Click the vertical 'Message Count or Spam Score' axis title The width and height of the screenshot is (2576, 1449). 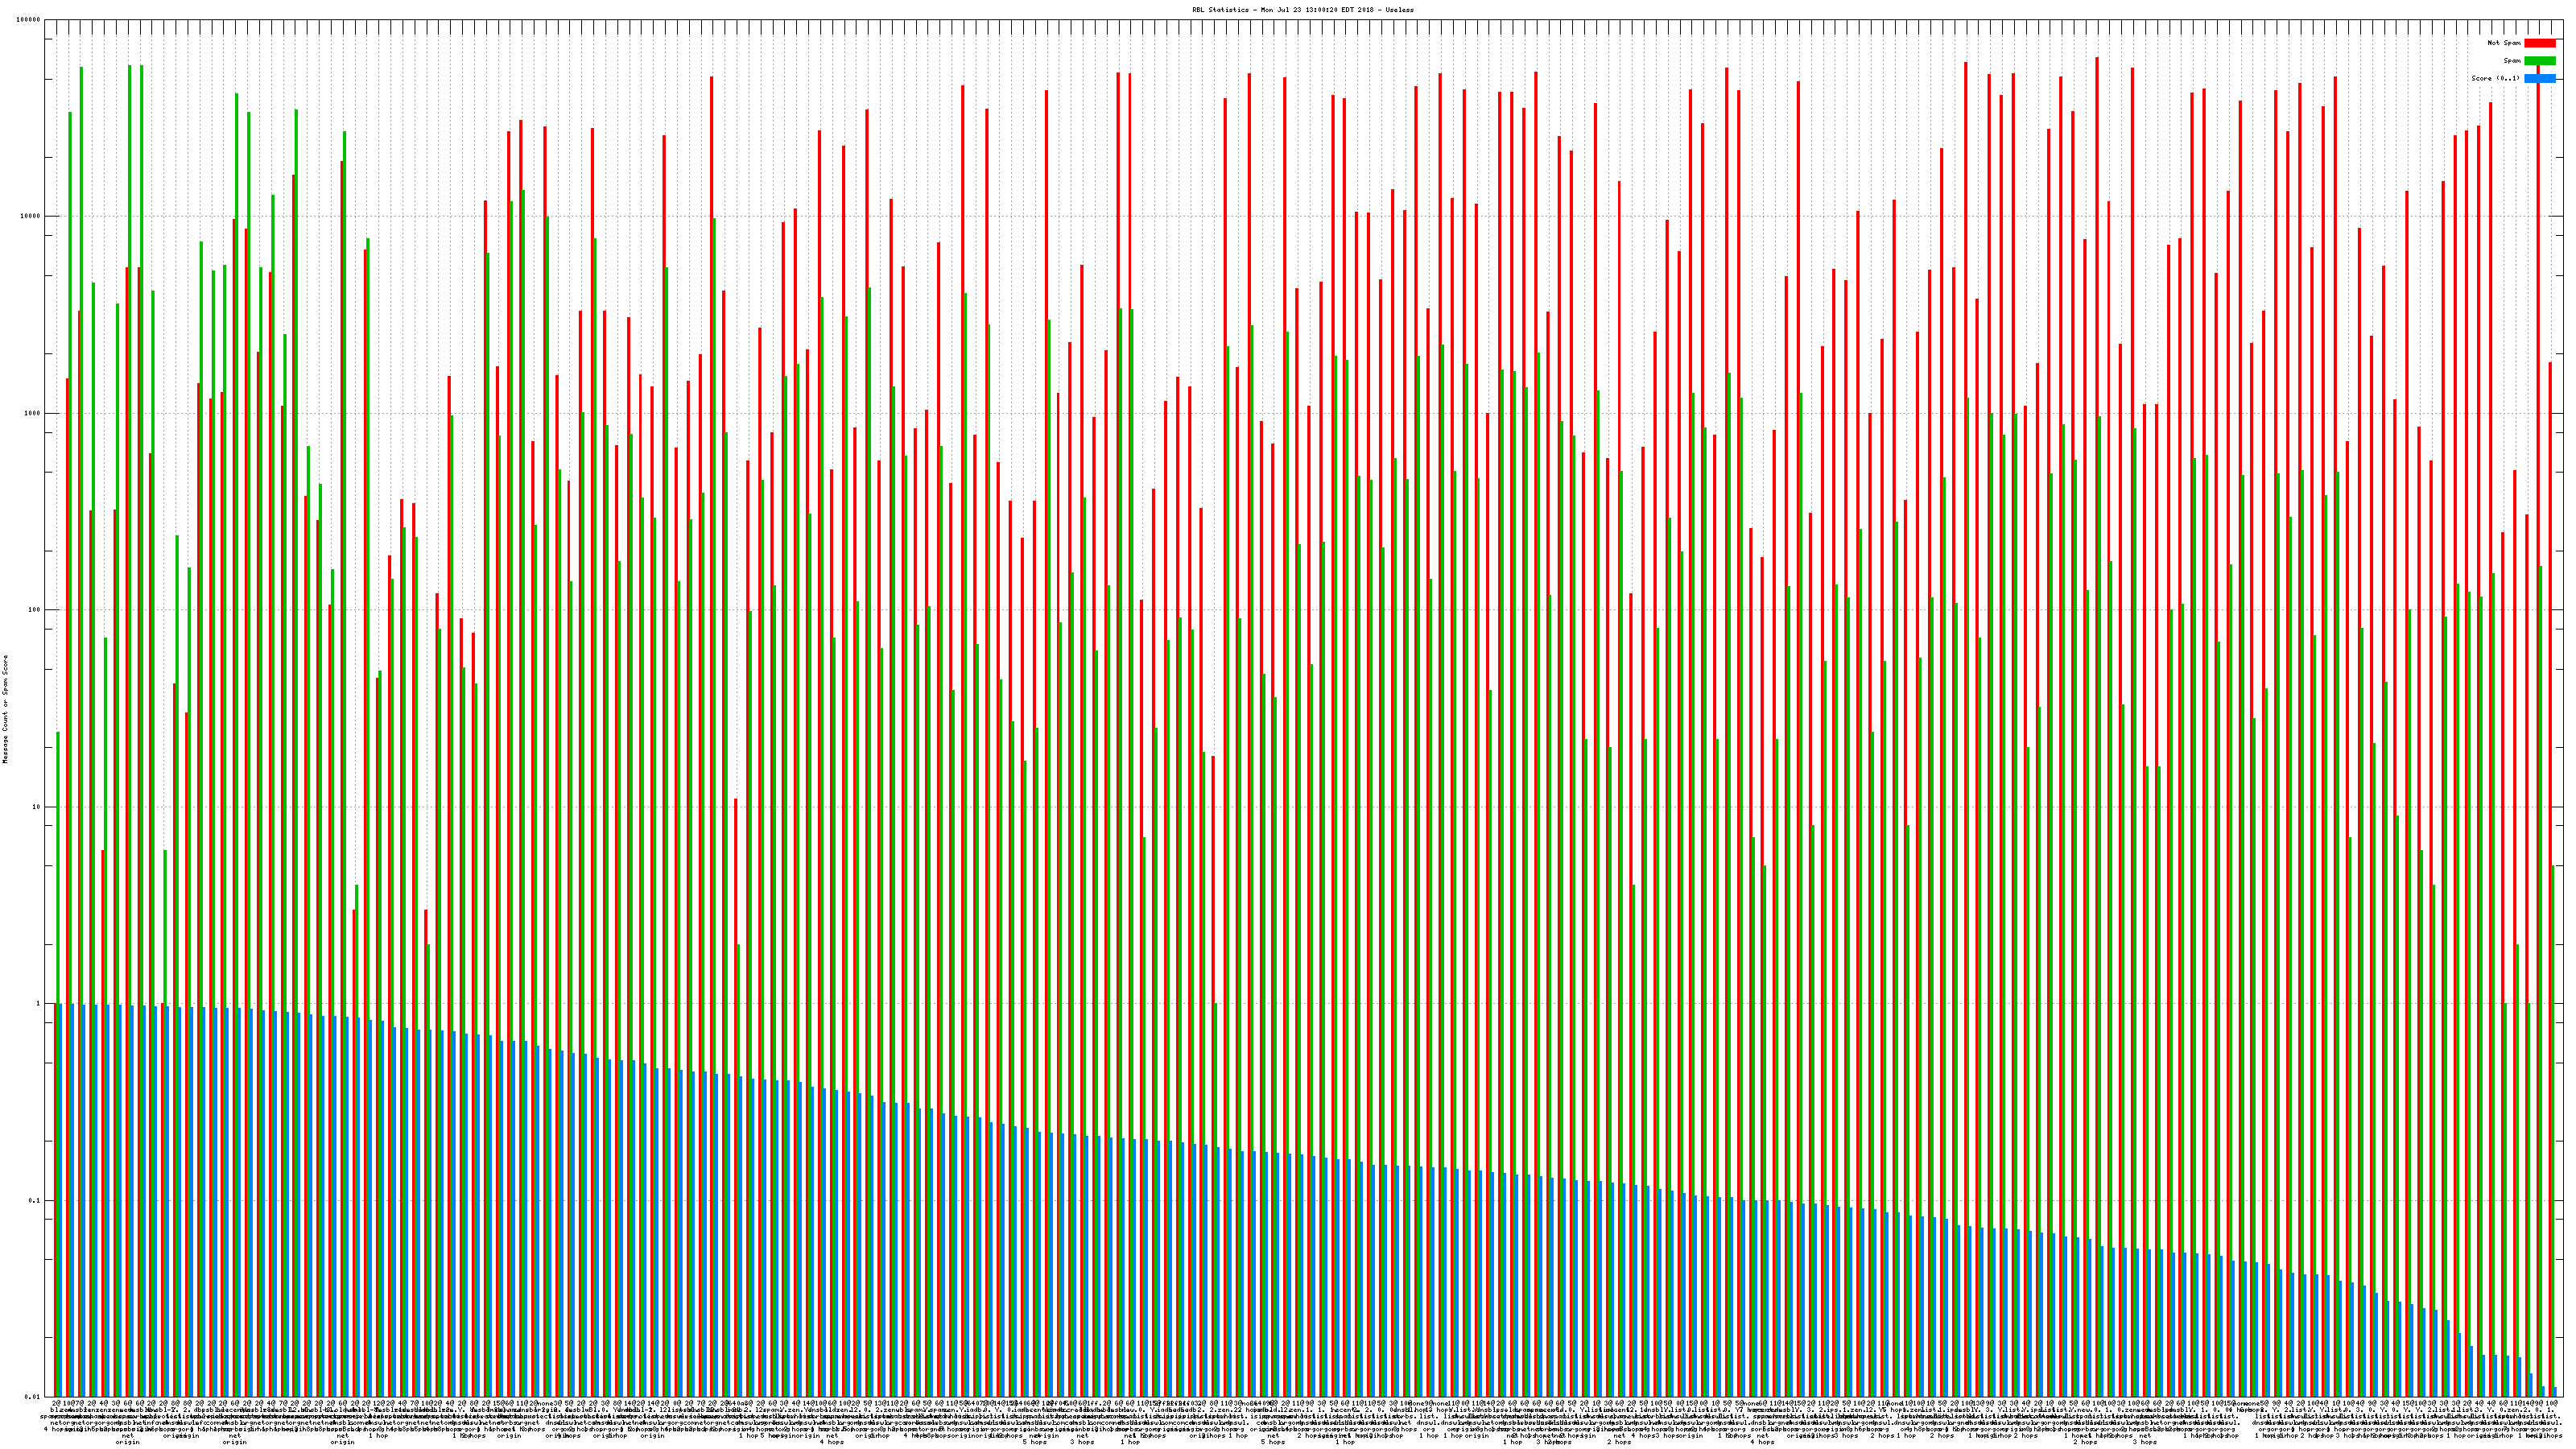pyautogui.click(x=6, y=709)
